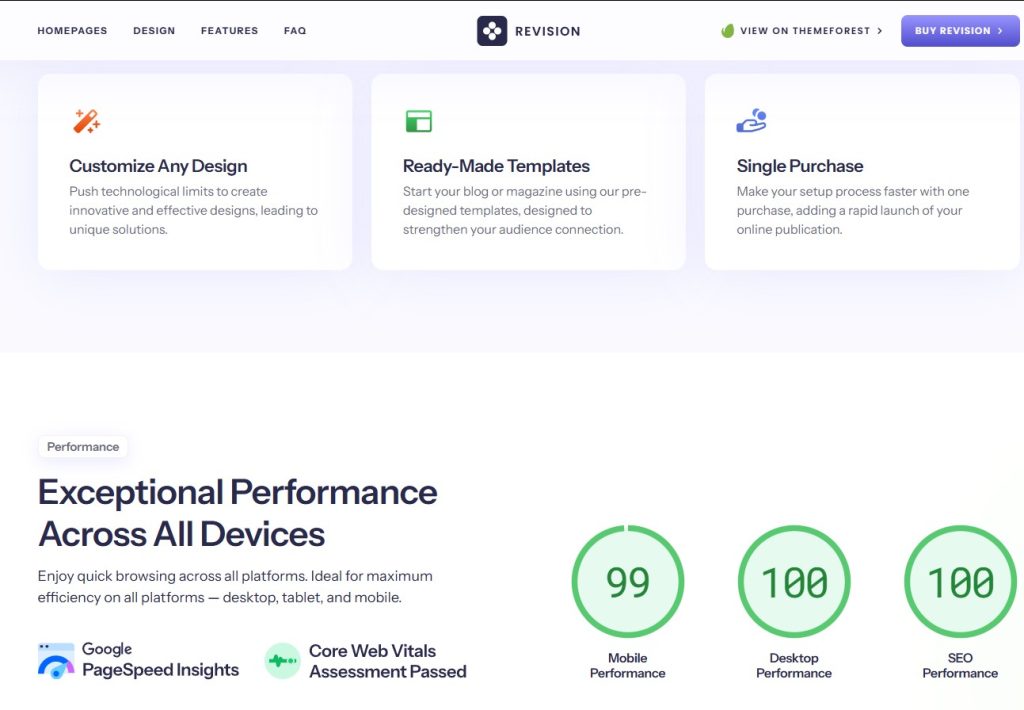Viewport: 1024px width, 710px height.
Task: Click the coin-in-hand icon above Single Purchase
Action: (752, 120)
